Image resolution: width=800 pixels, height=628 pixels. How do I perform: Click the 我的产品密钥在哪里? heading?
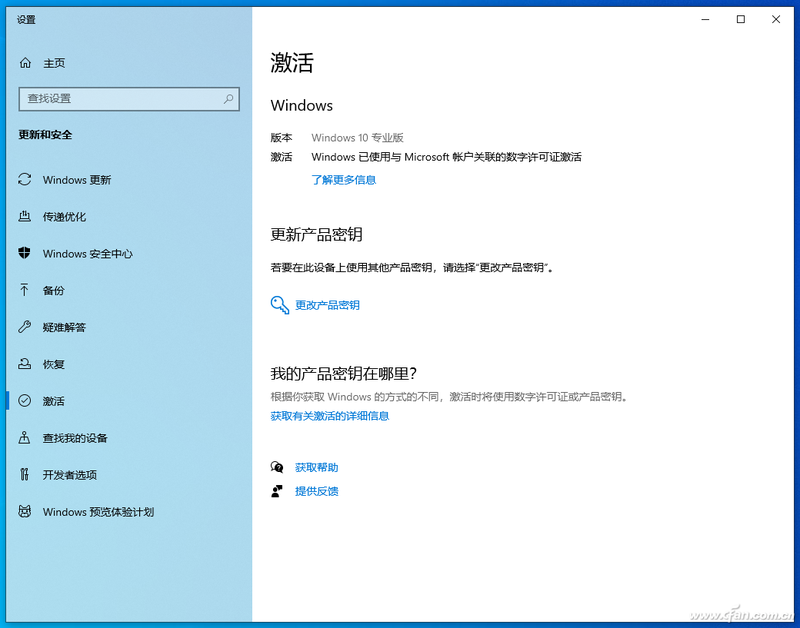click(344, 374)
